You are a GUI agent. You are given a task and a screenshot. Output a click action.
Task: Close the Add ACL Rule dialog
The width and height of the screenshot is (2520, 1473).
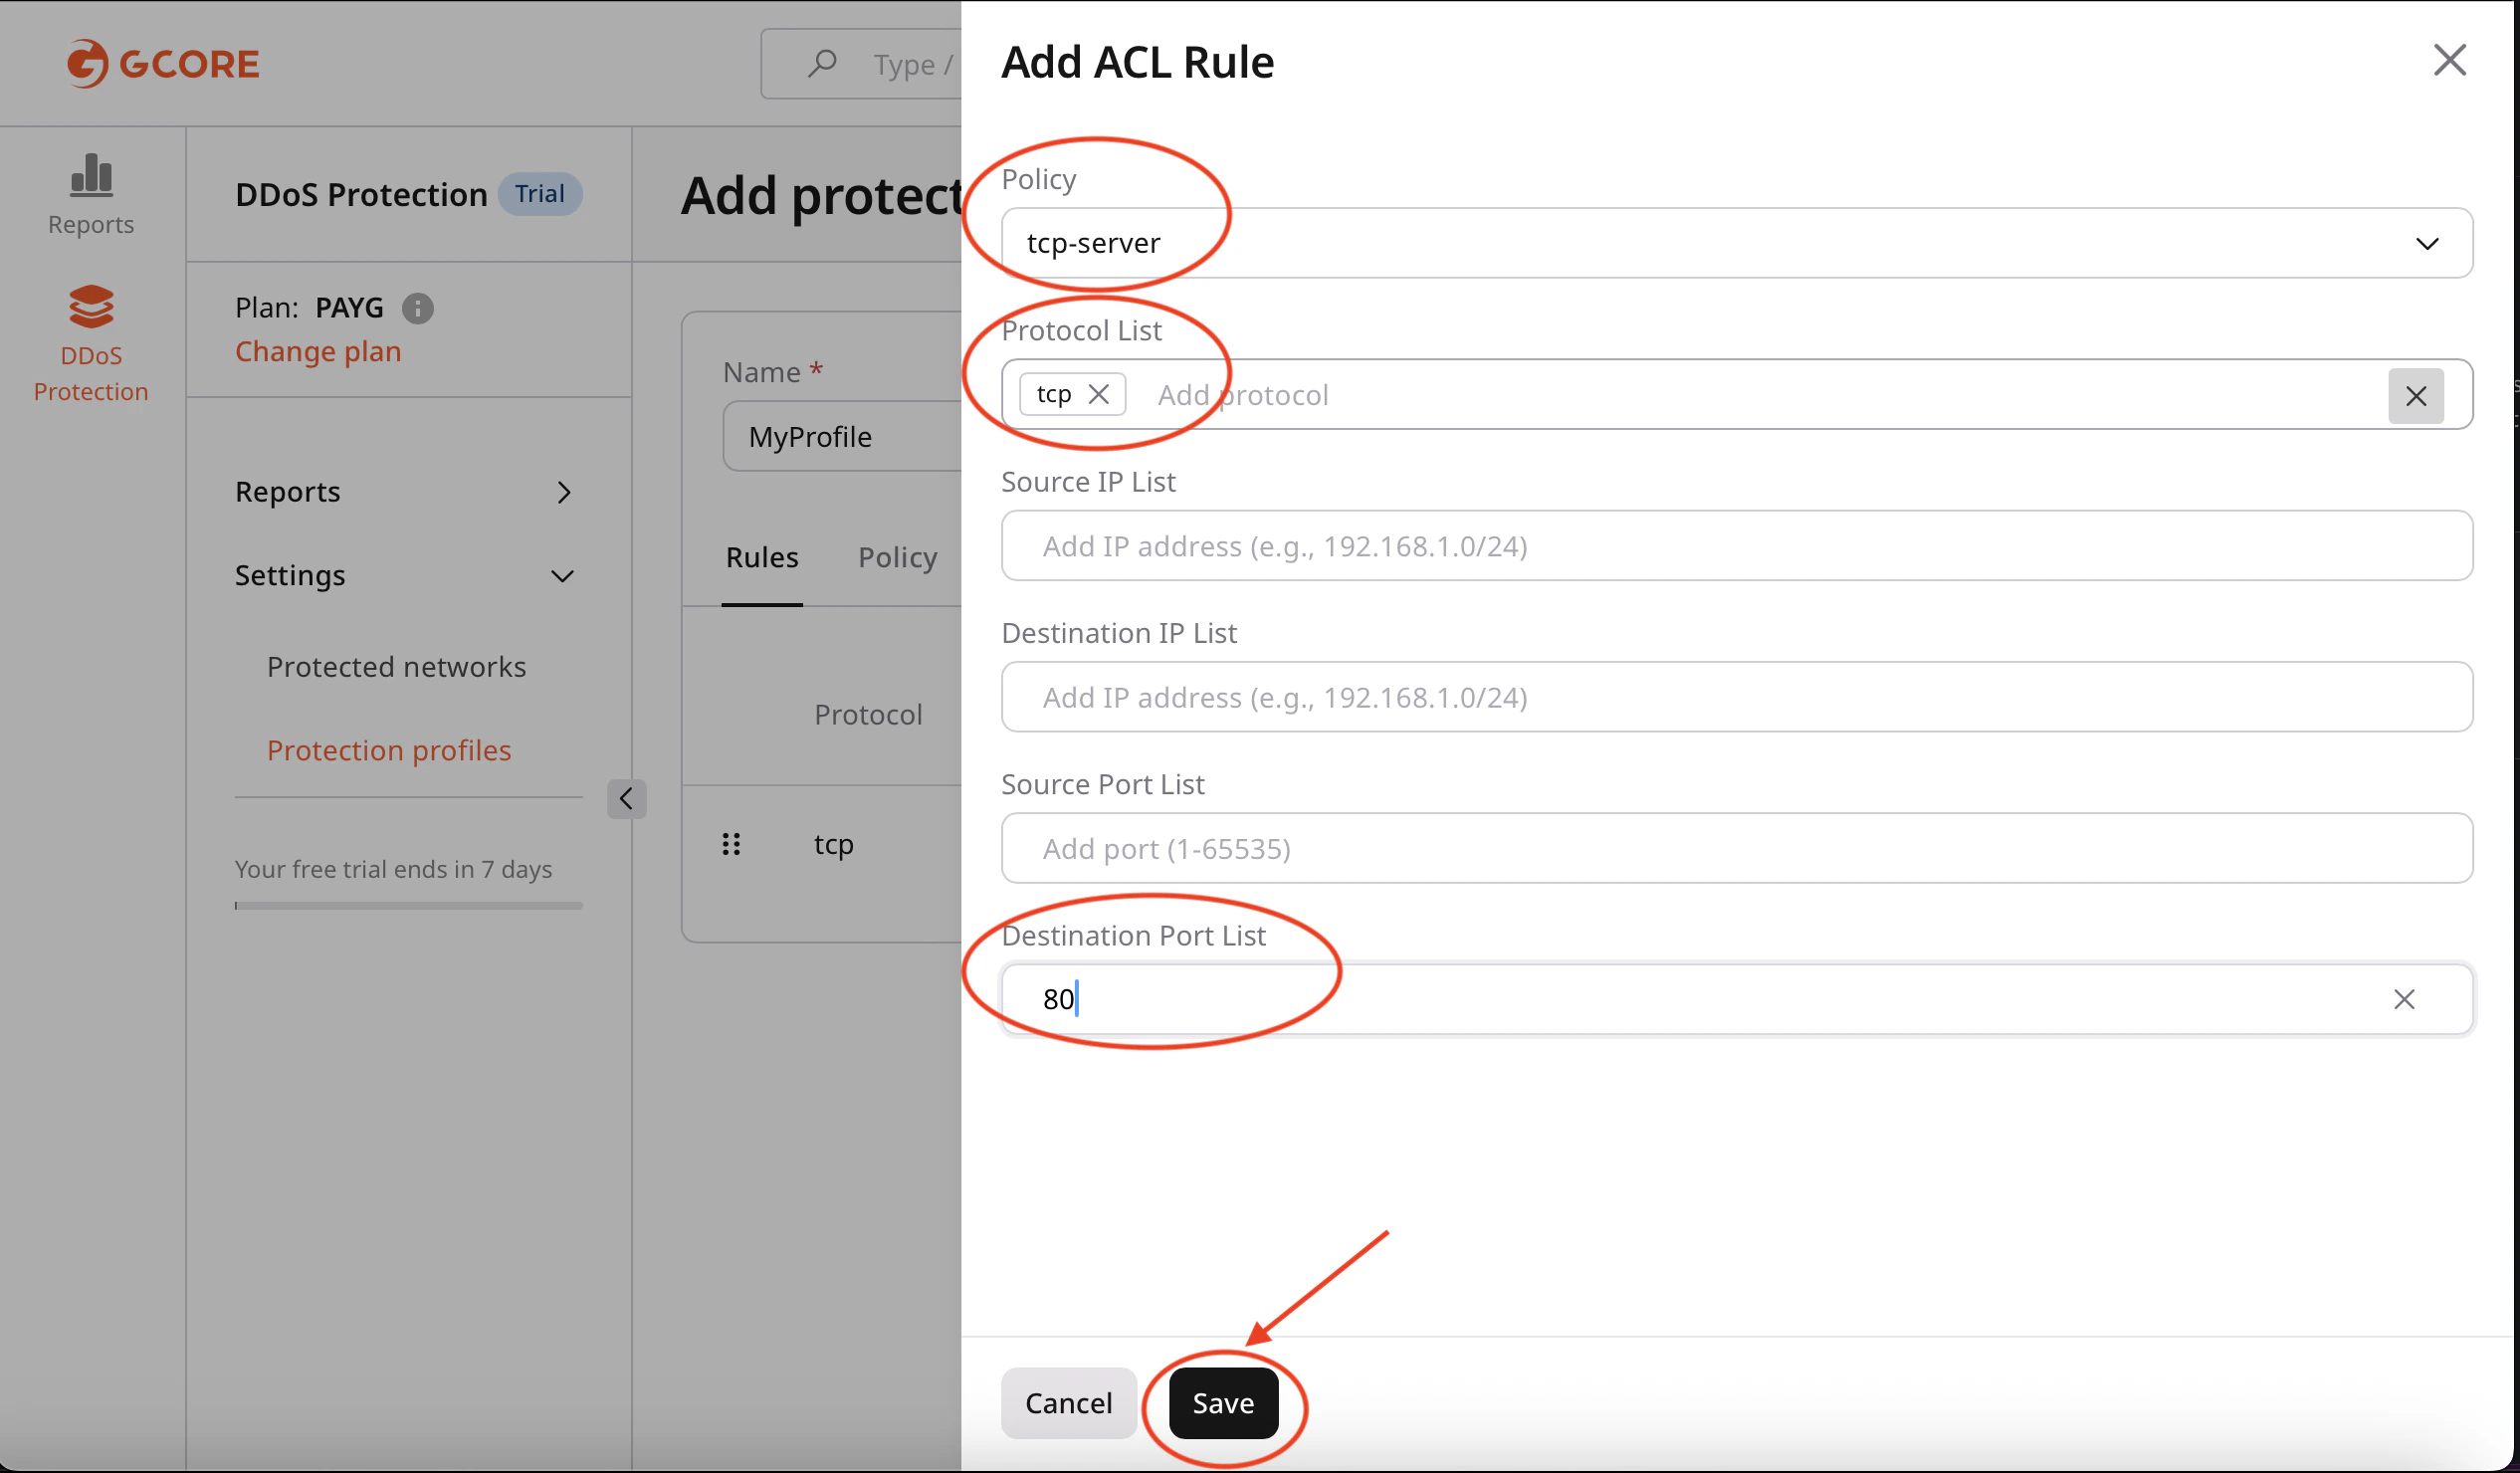click(2450, 60)
